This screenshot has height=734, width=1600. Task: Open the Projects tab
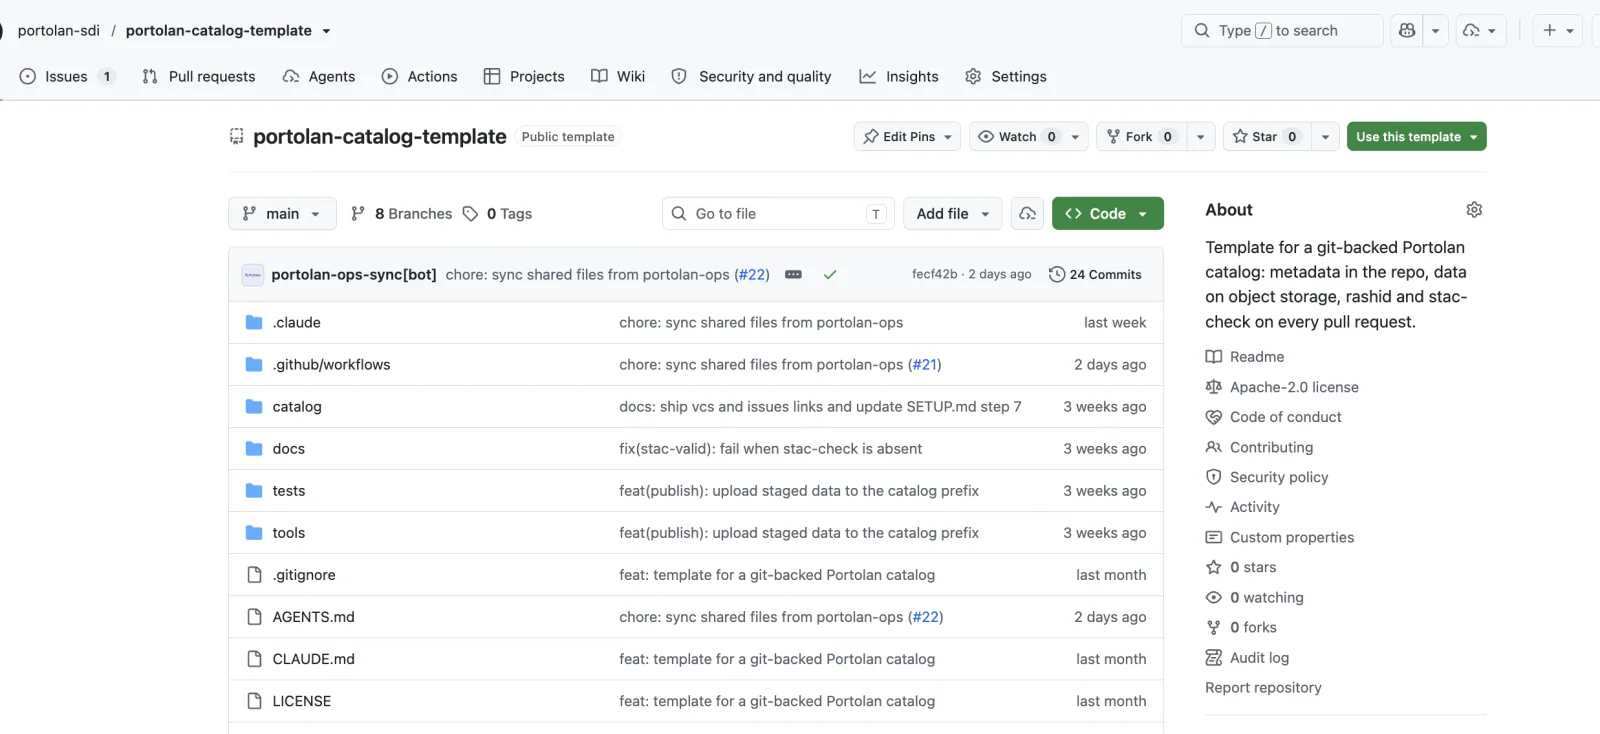524,77
